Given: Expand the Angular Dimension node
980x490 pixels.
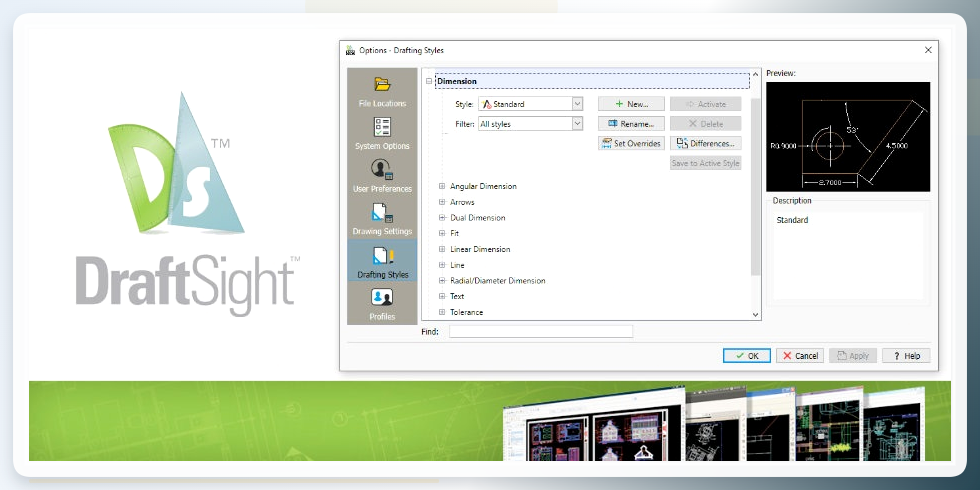Looking at the screenshot, I should 442,186.
